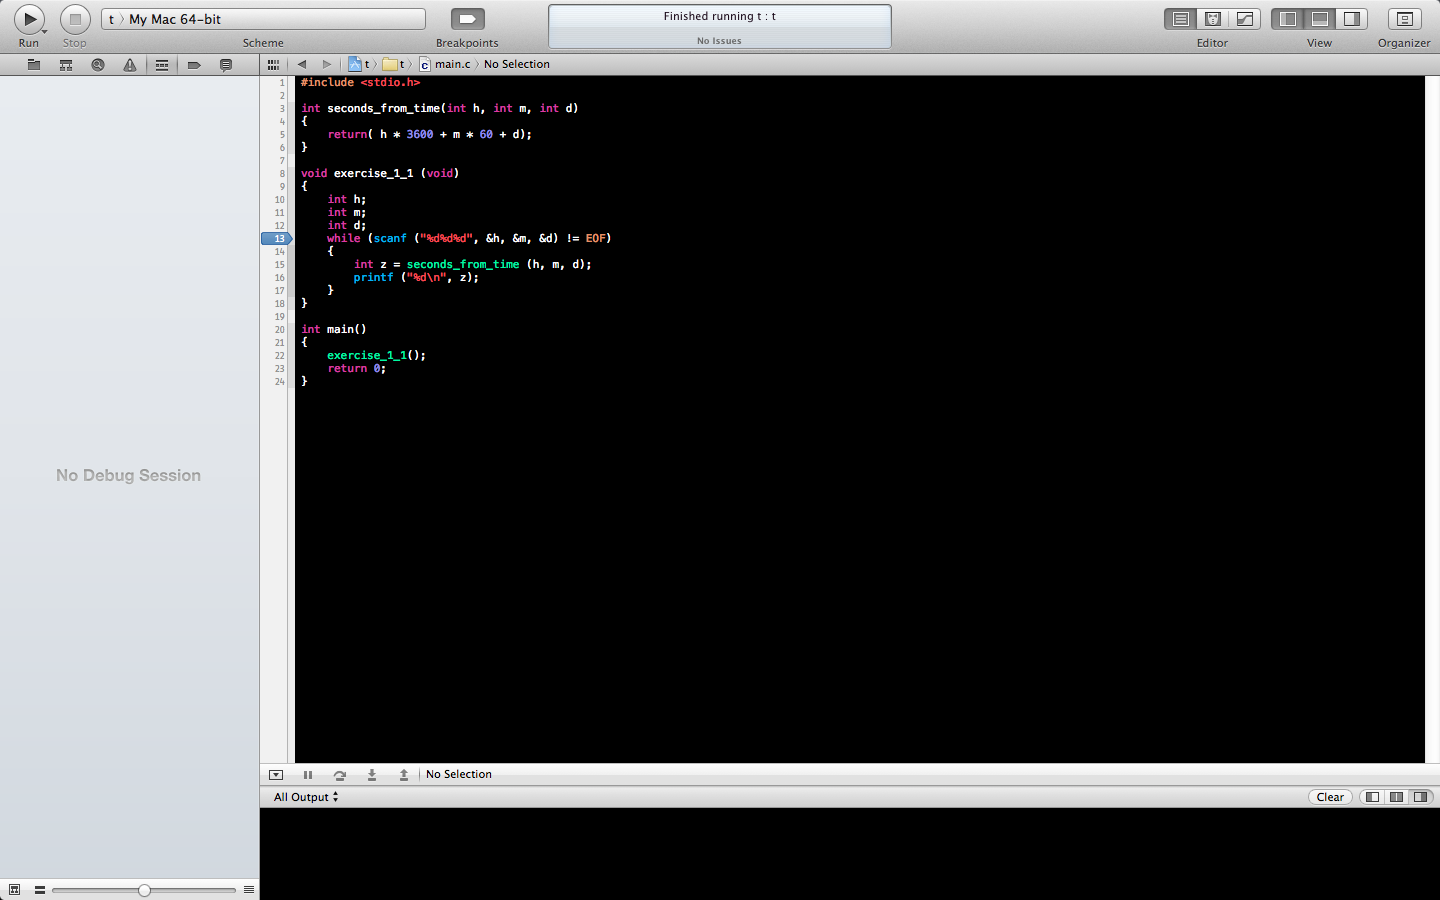Click 'No Selection' in the debug bar
The height and width of the screenshot is (900, 1440).
pyautogui.click(x=459, y=774)
